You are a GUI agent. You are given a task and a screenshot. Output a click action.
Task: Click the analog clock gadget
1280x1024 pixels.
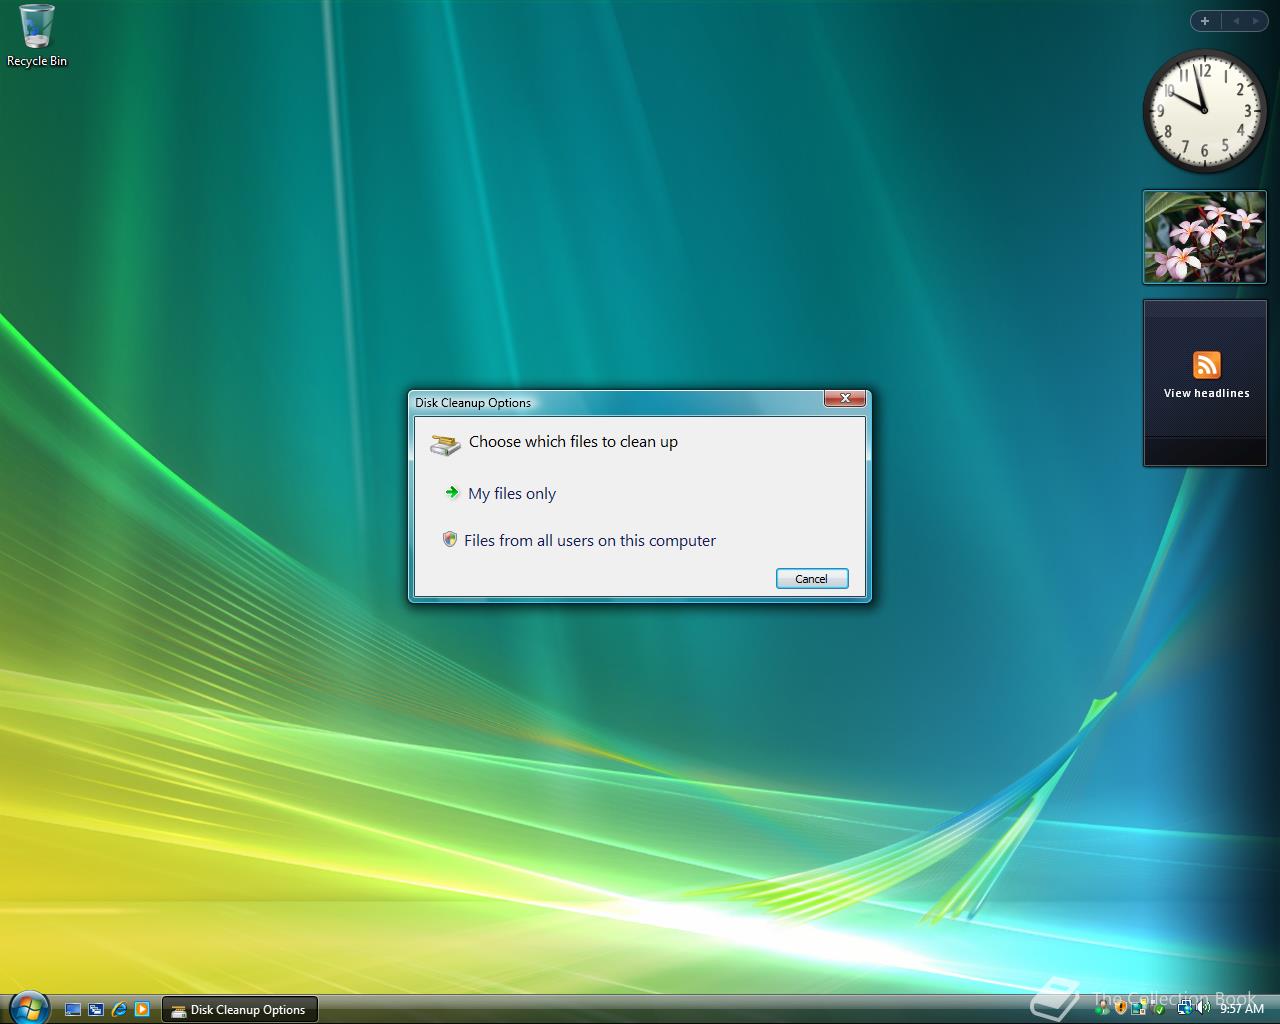tap(1204, 110)
